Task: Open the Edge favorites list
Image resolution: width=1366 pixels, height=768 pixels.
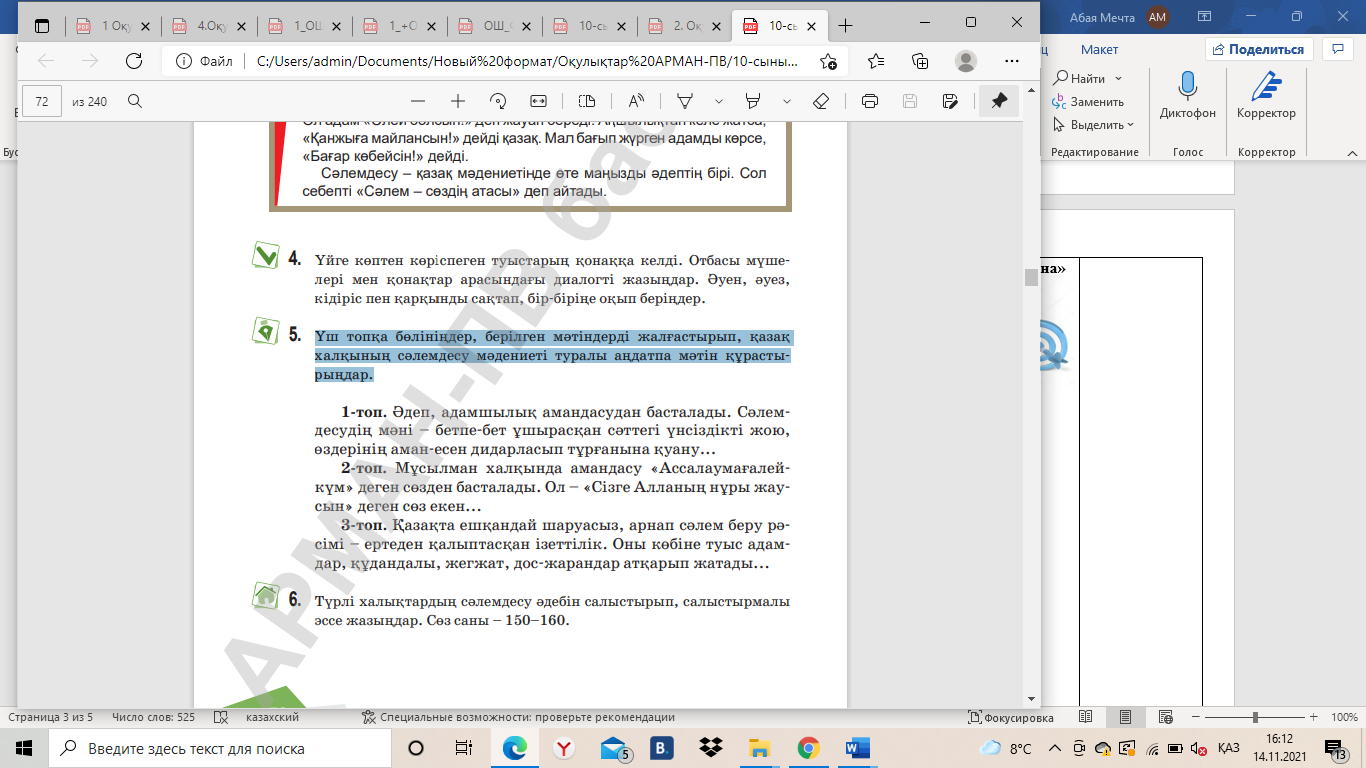Action: (876, 61)
